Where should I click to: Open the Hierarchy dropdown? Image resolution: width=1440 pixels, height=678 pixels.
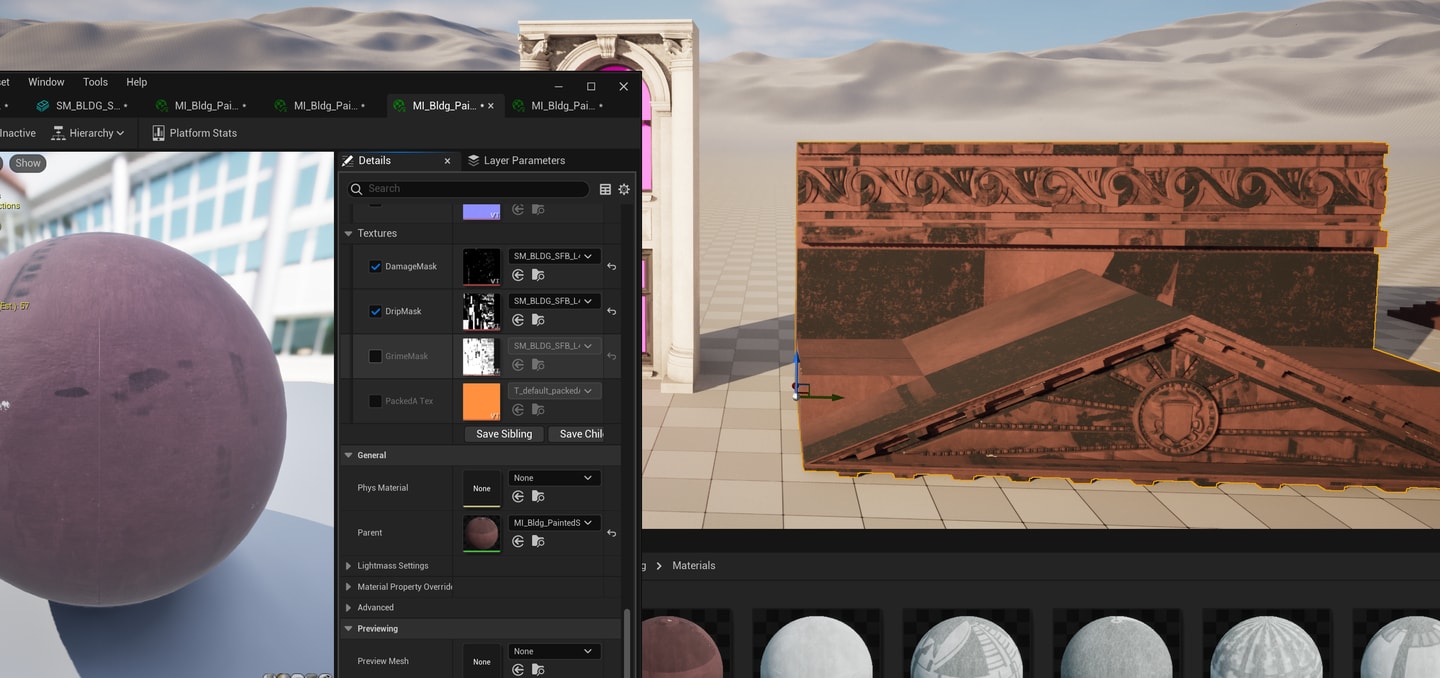pyautogui.click(x=88, y=133)
